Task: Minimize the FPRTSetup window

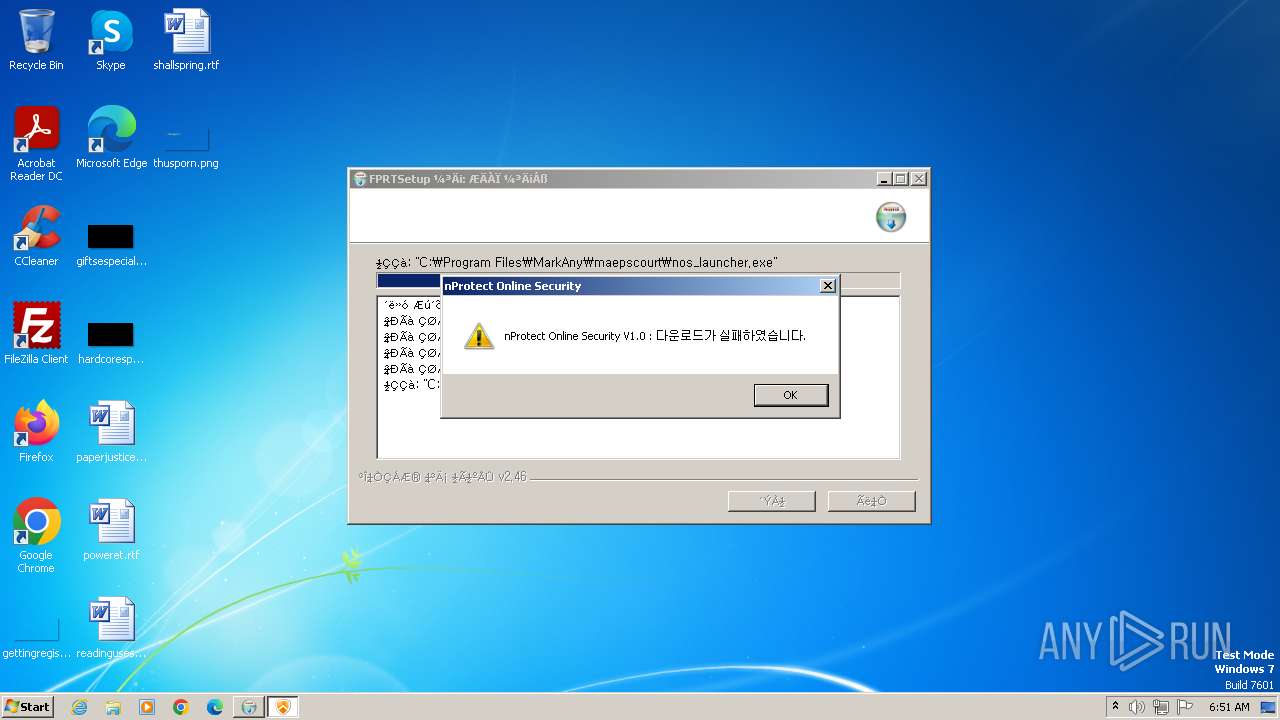Action: click(884, 179)
